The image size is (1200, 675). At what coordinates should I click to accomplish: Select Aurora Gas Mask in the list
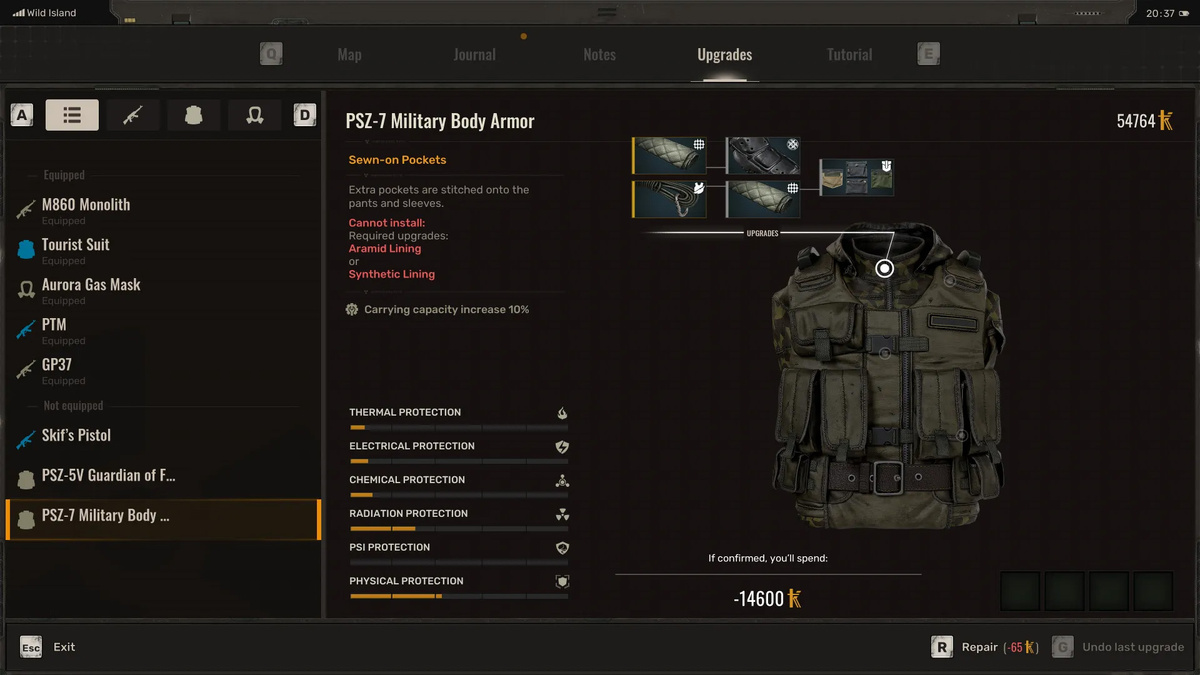[163, 289]
